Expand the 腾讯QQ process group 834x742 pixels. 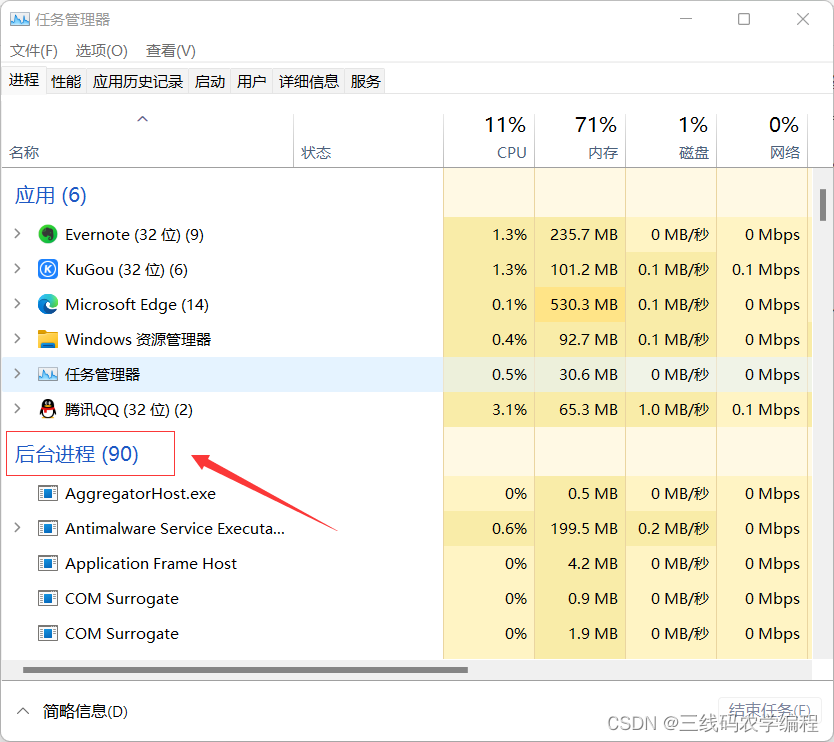18,409
